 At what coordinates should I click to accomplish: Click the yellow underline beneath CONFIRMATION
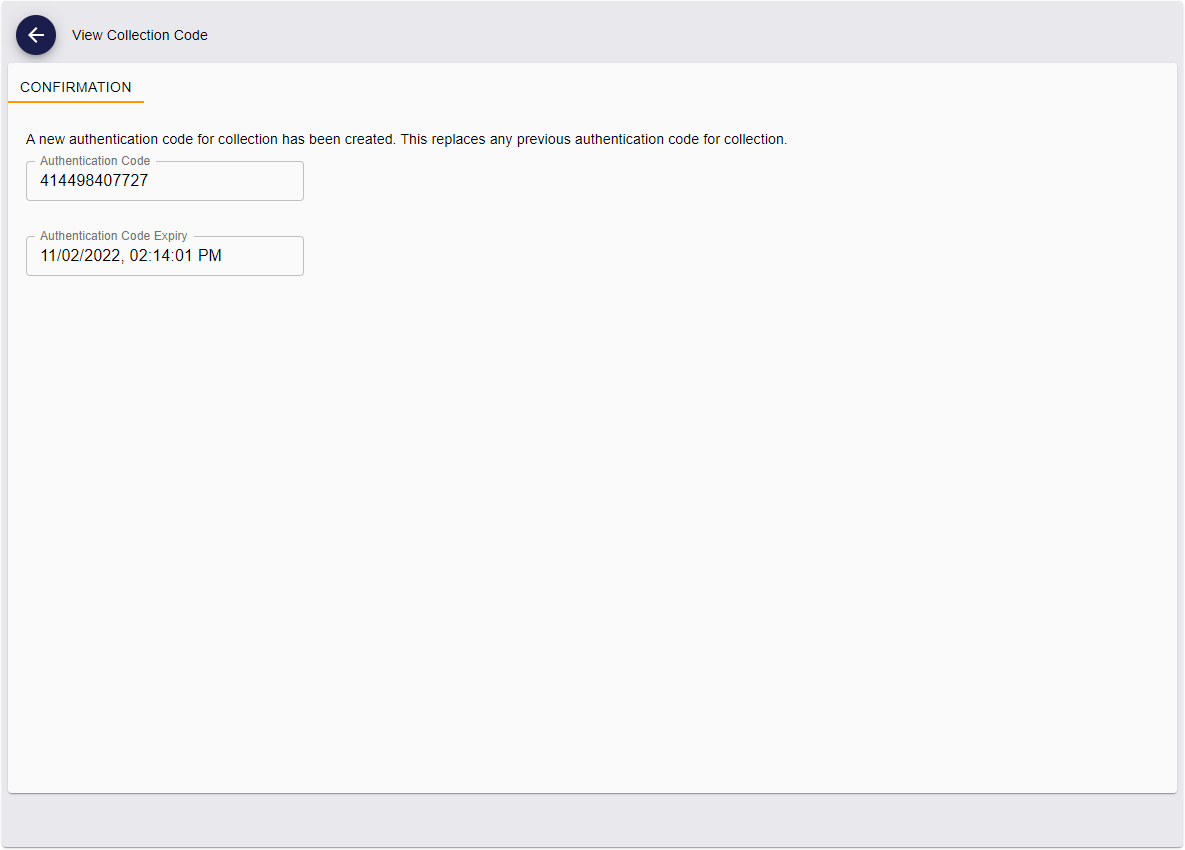point(75,102)
